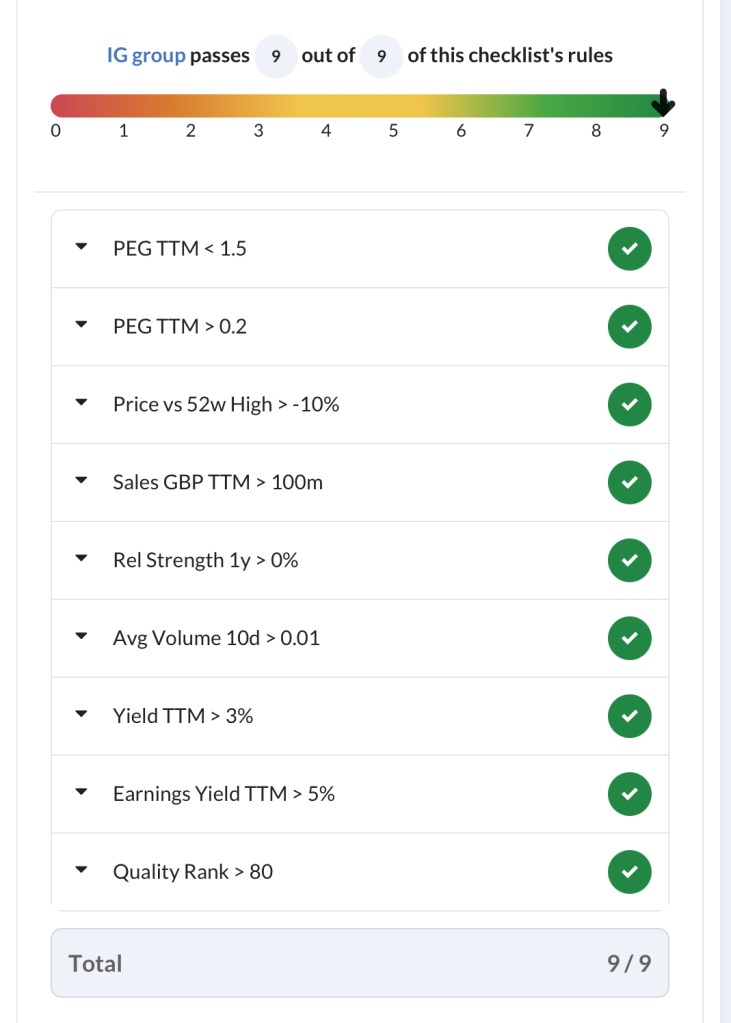
Task: Click the check icon for Yield TTM > 3%
Action: 629,716
